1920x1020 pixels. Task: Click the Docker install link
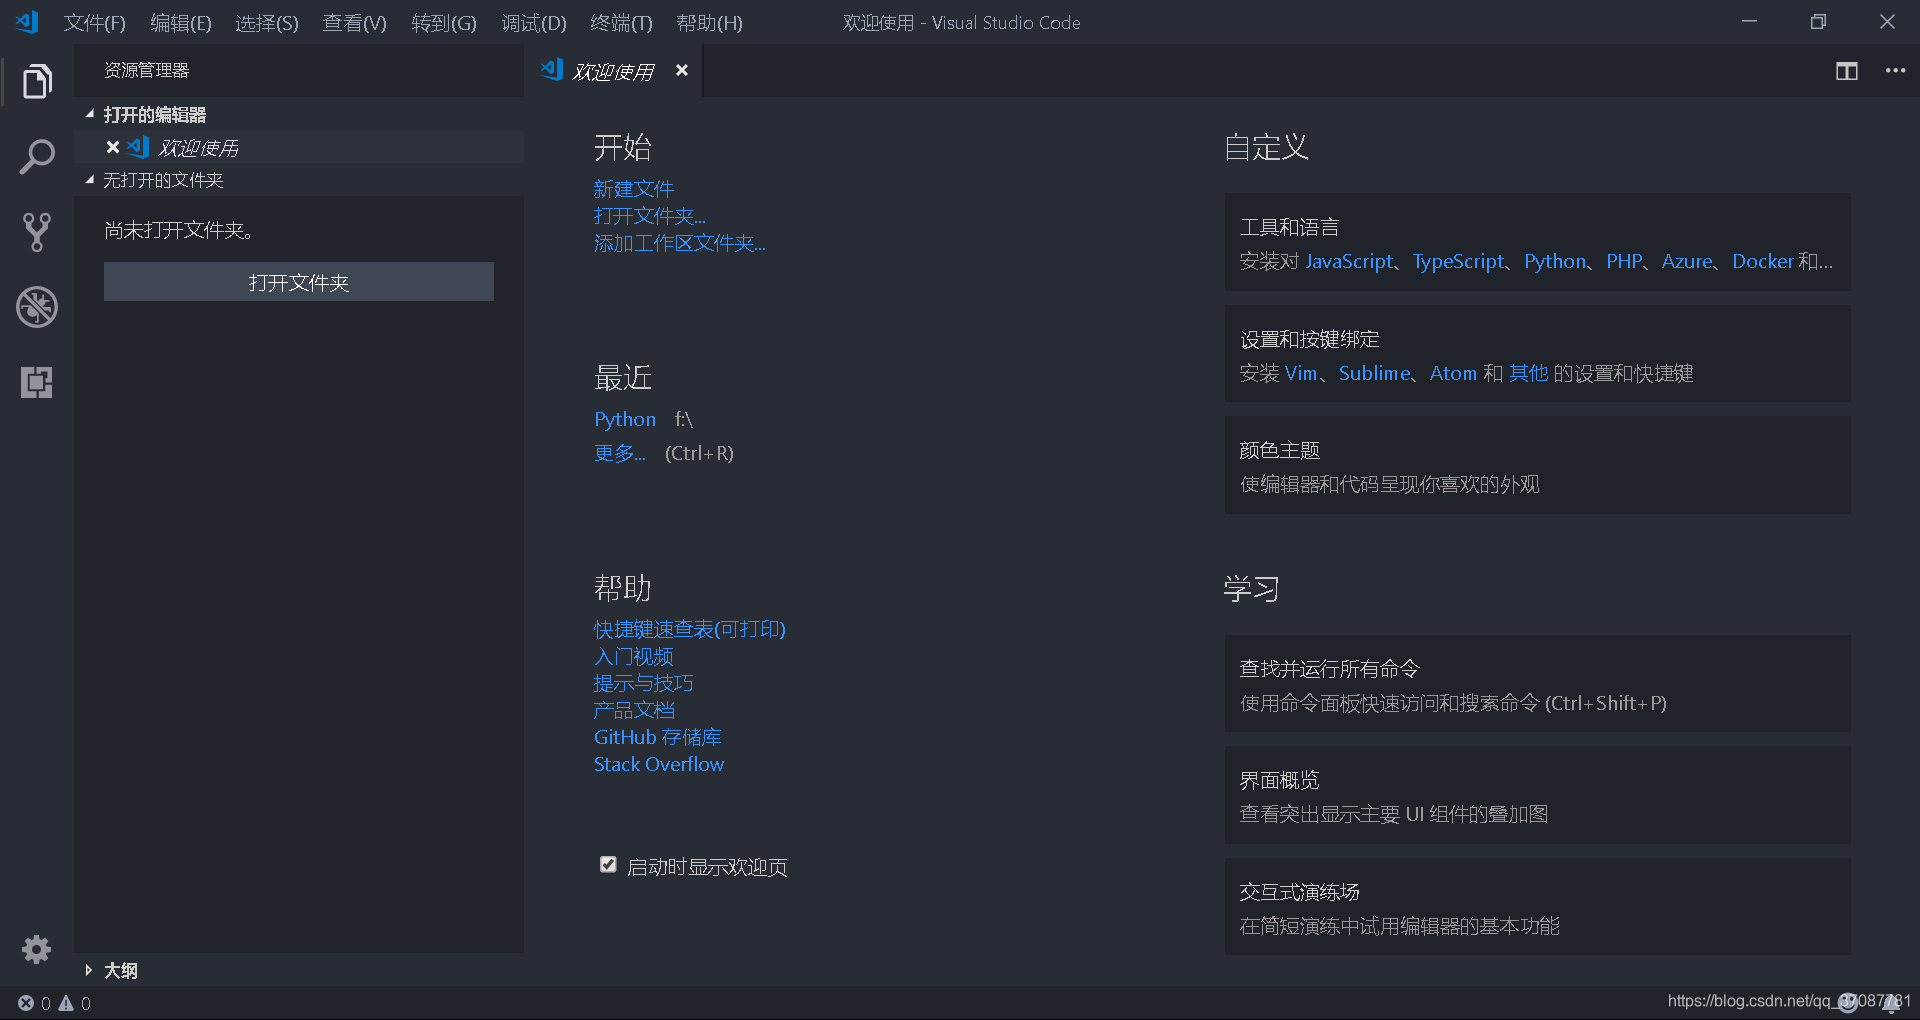1763,261
